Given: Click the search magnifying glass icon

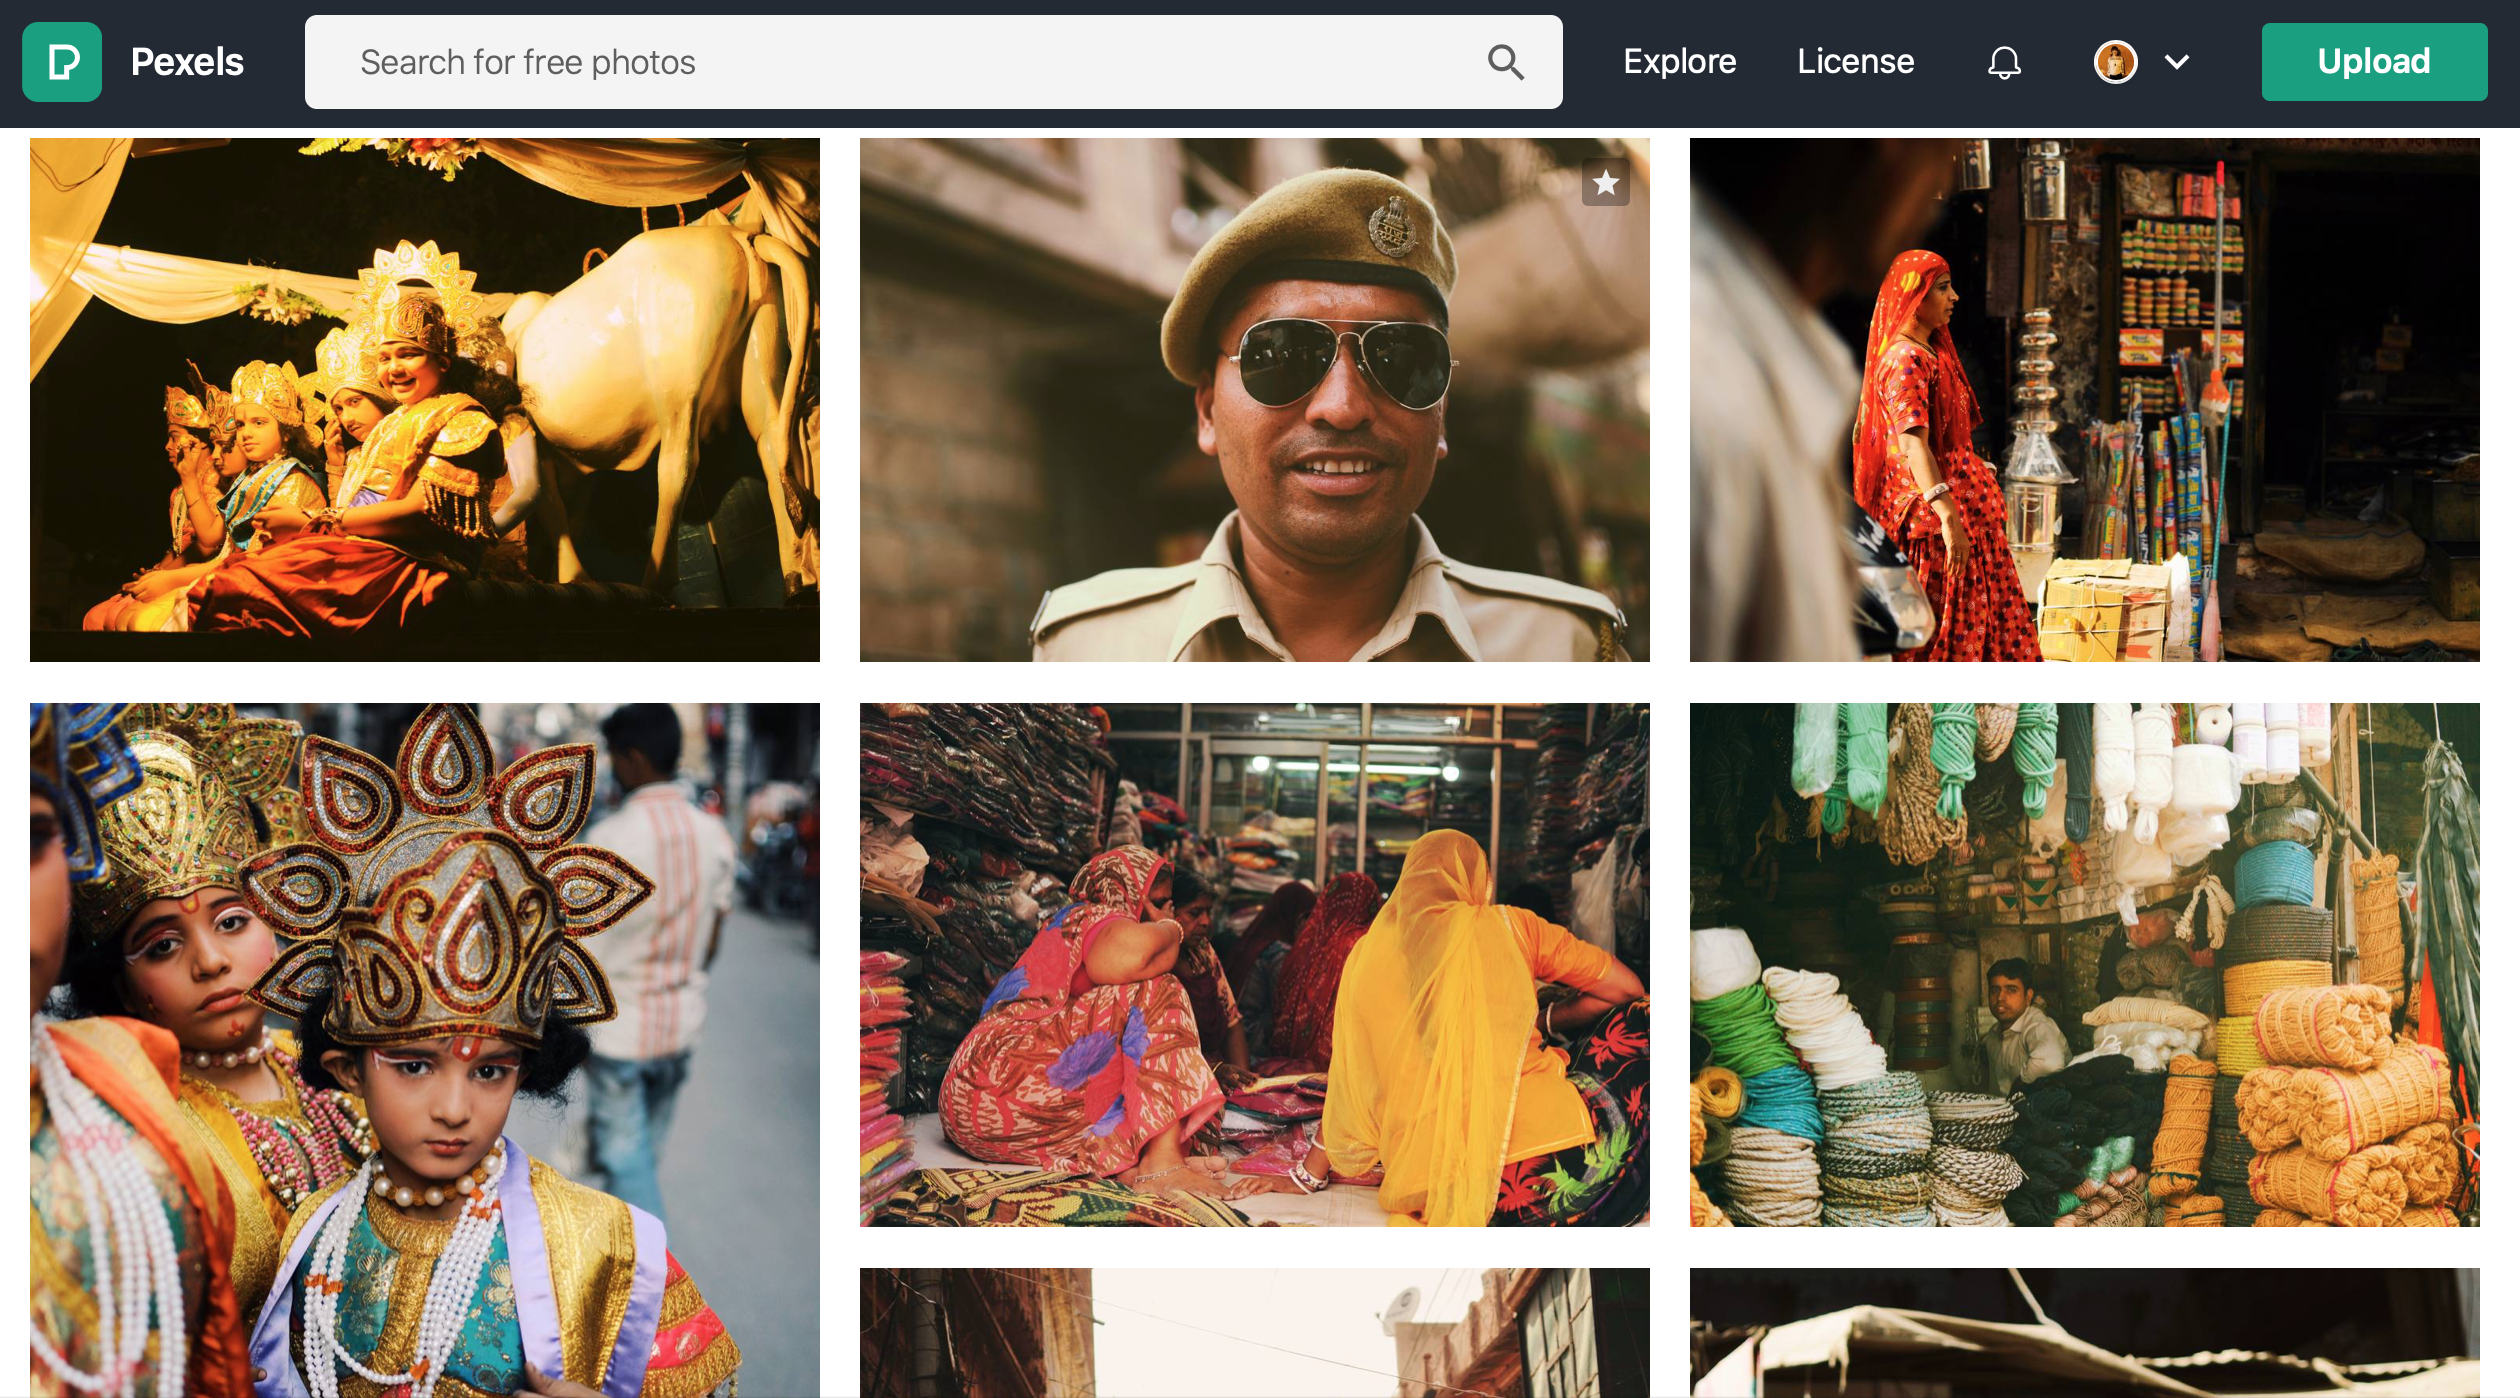Looking at the screenshot, I should pos(1505,62).
